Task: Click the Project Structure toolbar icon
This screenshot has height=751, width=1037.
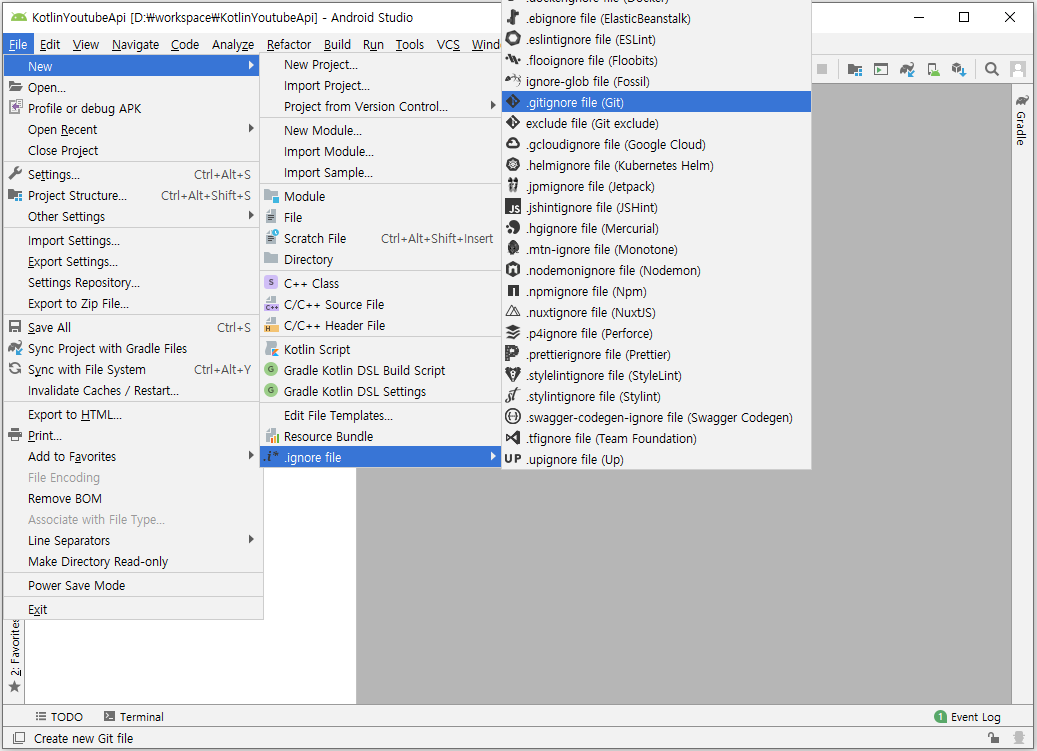Action: click(855, 69)
